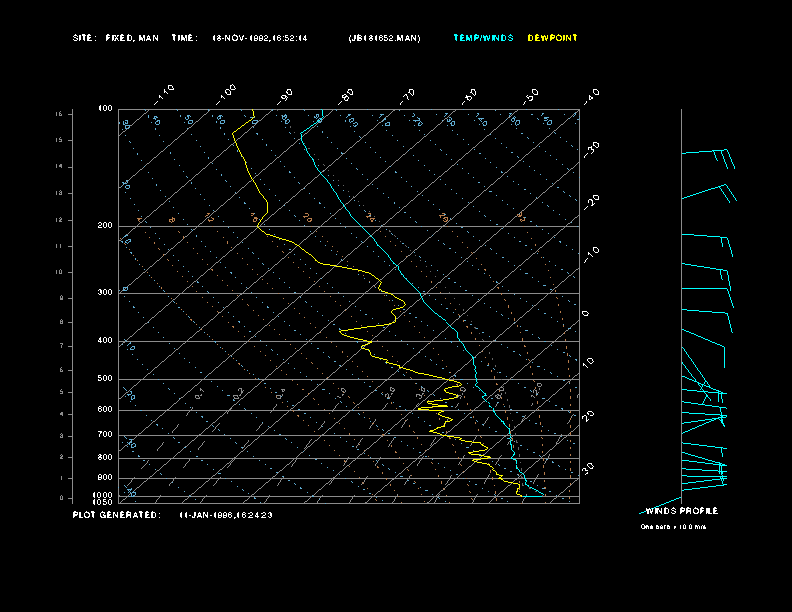Click the 500 pressure level label

tap(105, 379)
